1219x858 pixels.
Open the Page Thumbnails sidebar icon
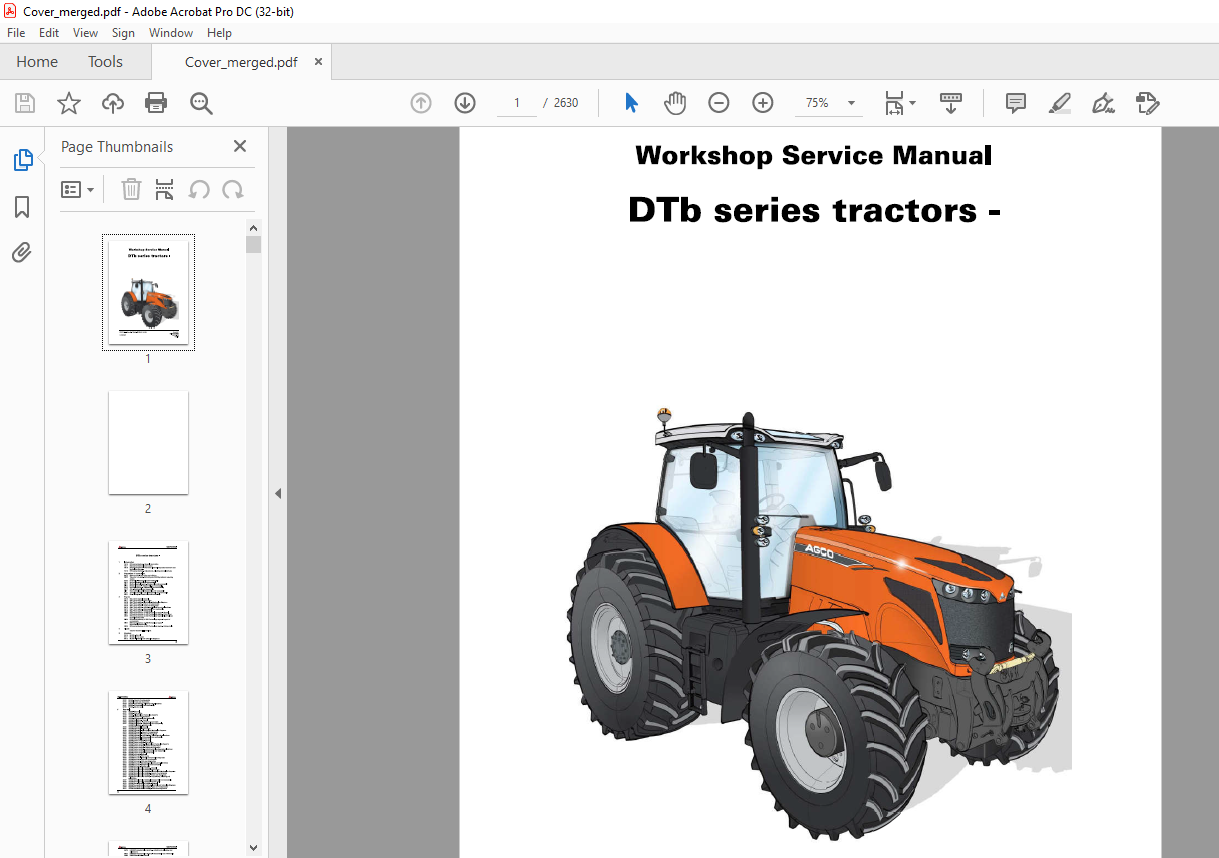[22, 160]
